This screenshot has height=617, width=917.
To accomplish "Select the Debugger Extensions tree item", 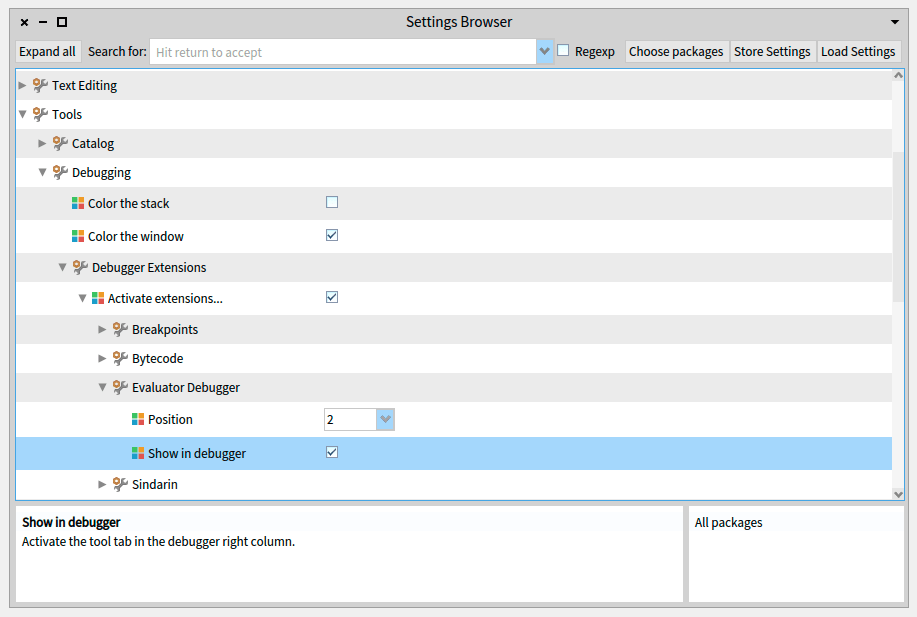I will [x=149, y=268].
